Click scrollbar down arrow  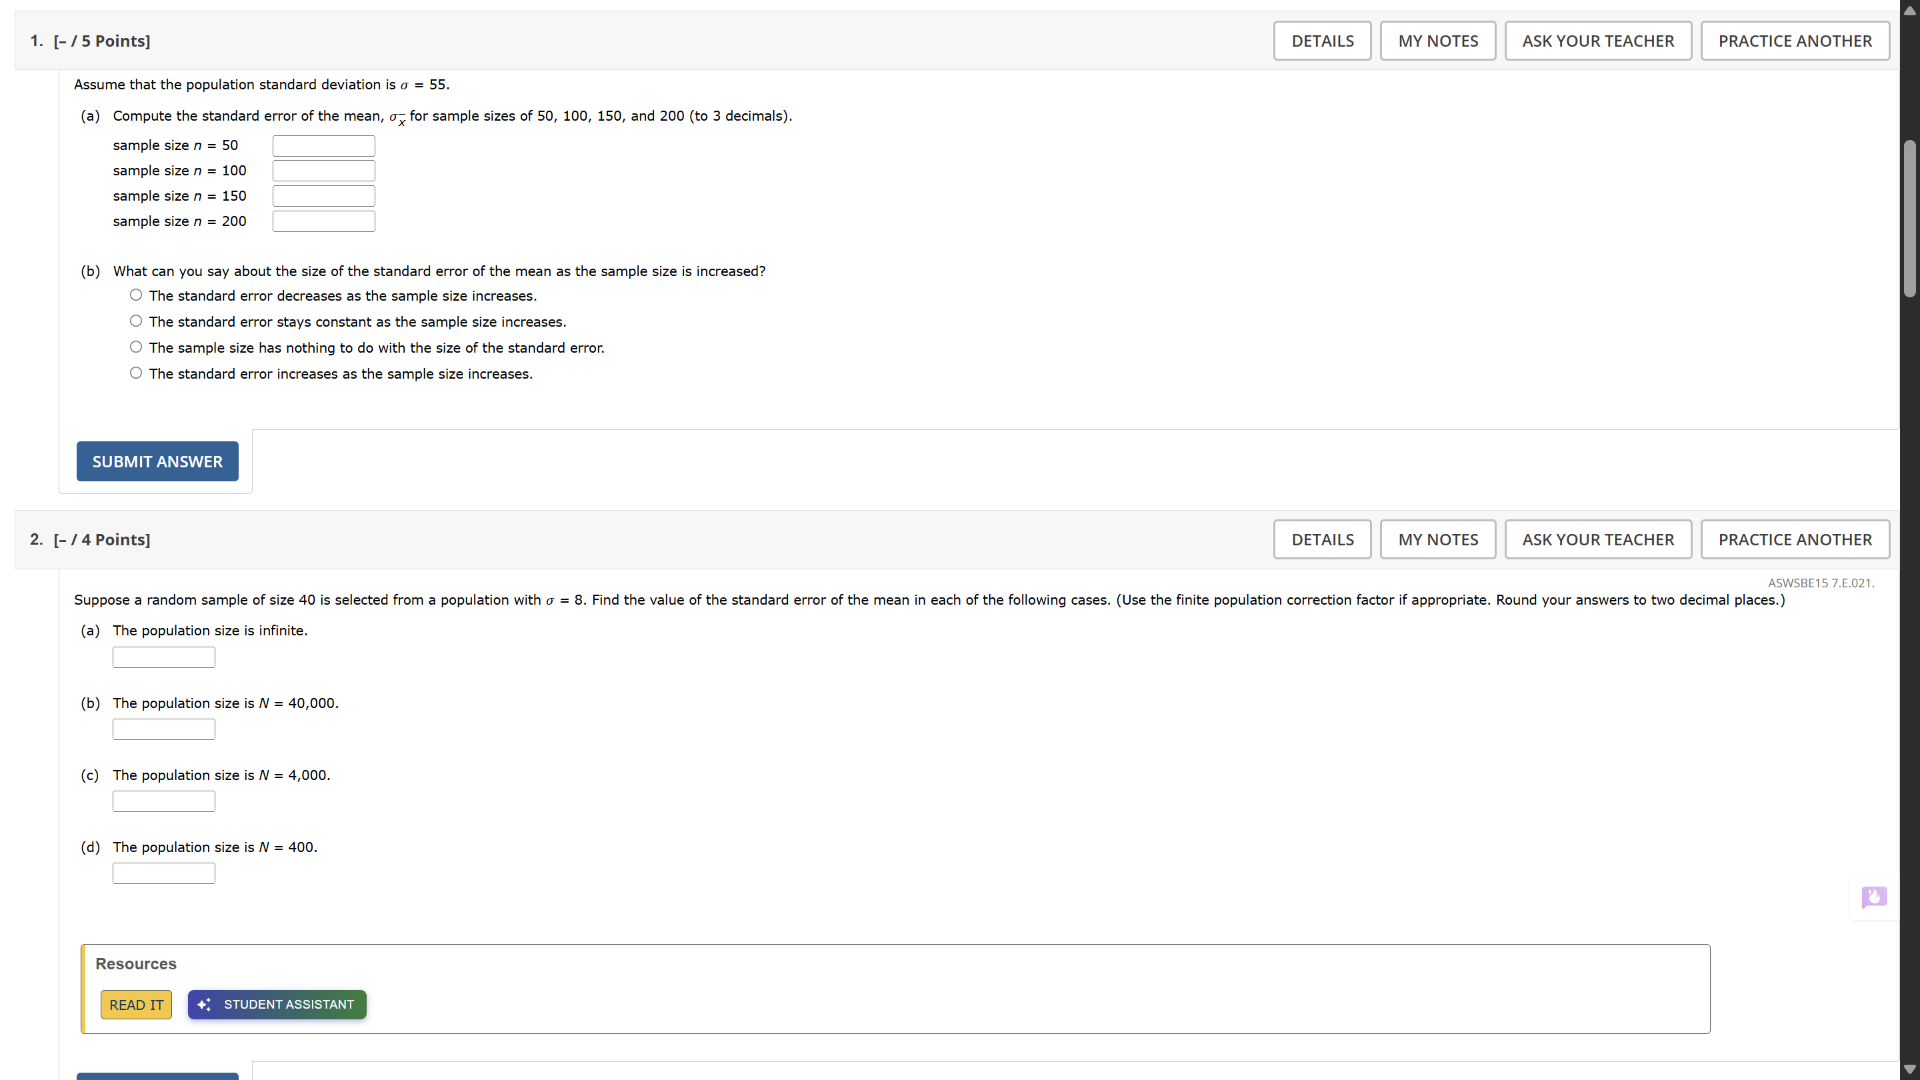pyautogui.click(x=1910, y=1070)
